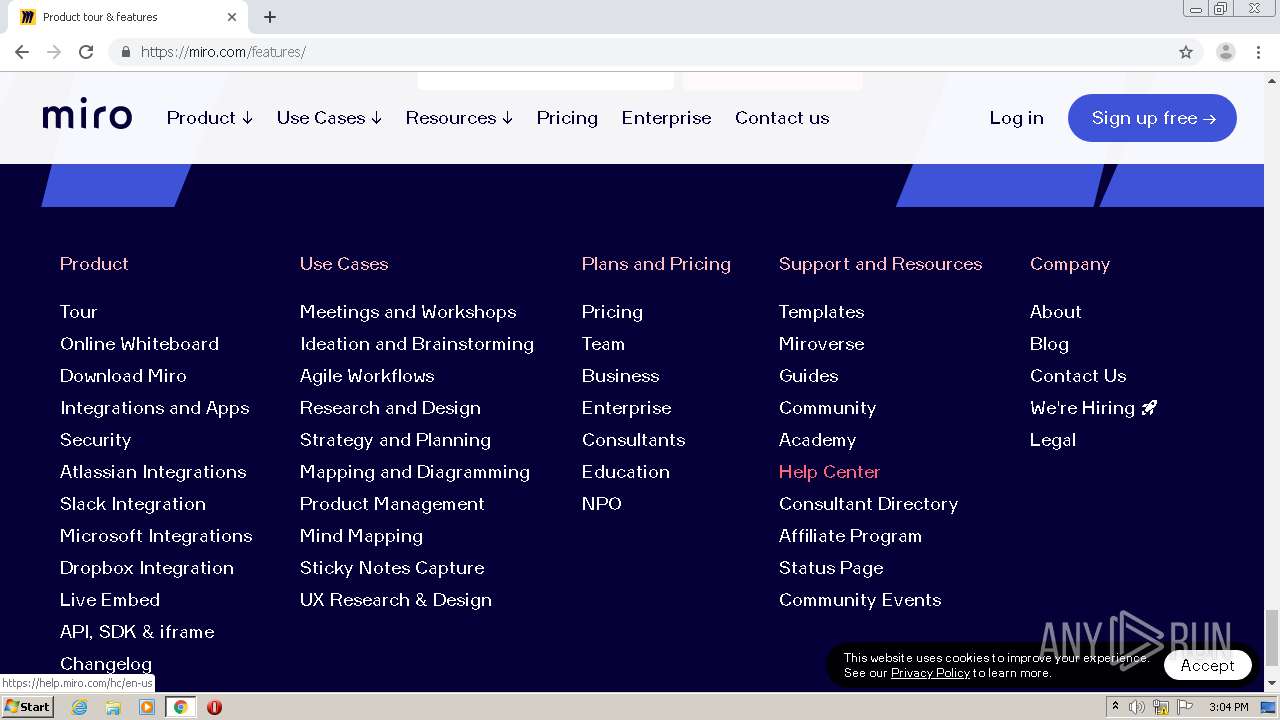The image size is (1280, 720).
Task: Open the red Opera taskbar icon
Action: pyautogui.click(x=214, y=707)
